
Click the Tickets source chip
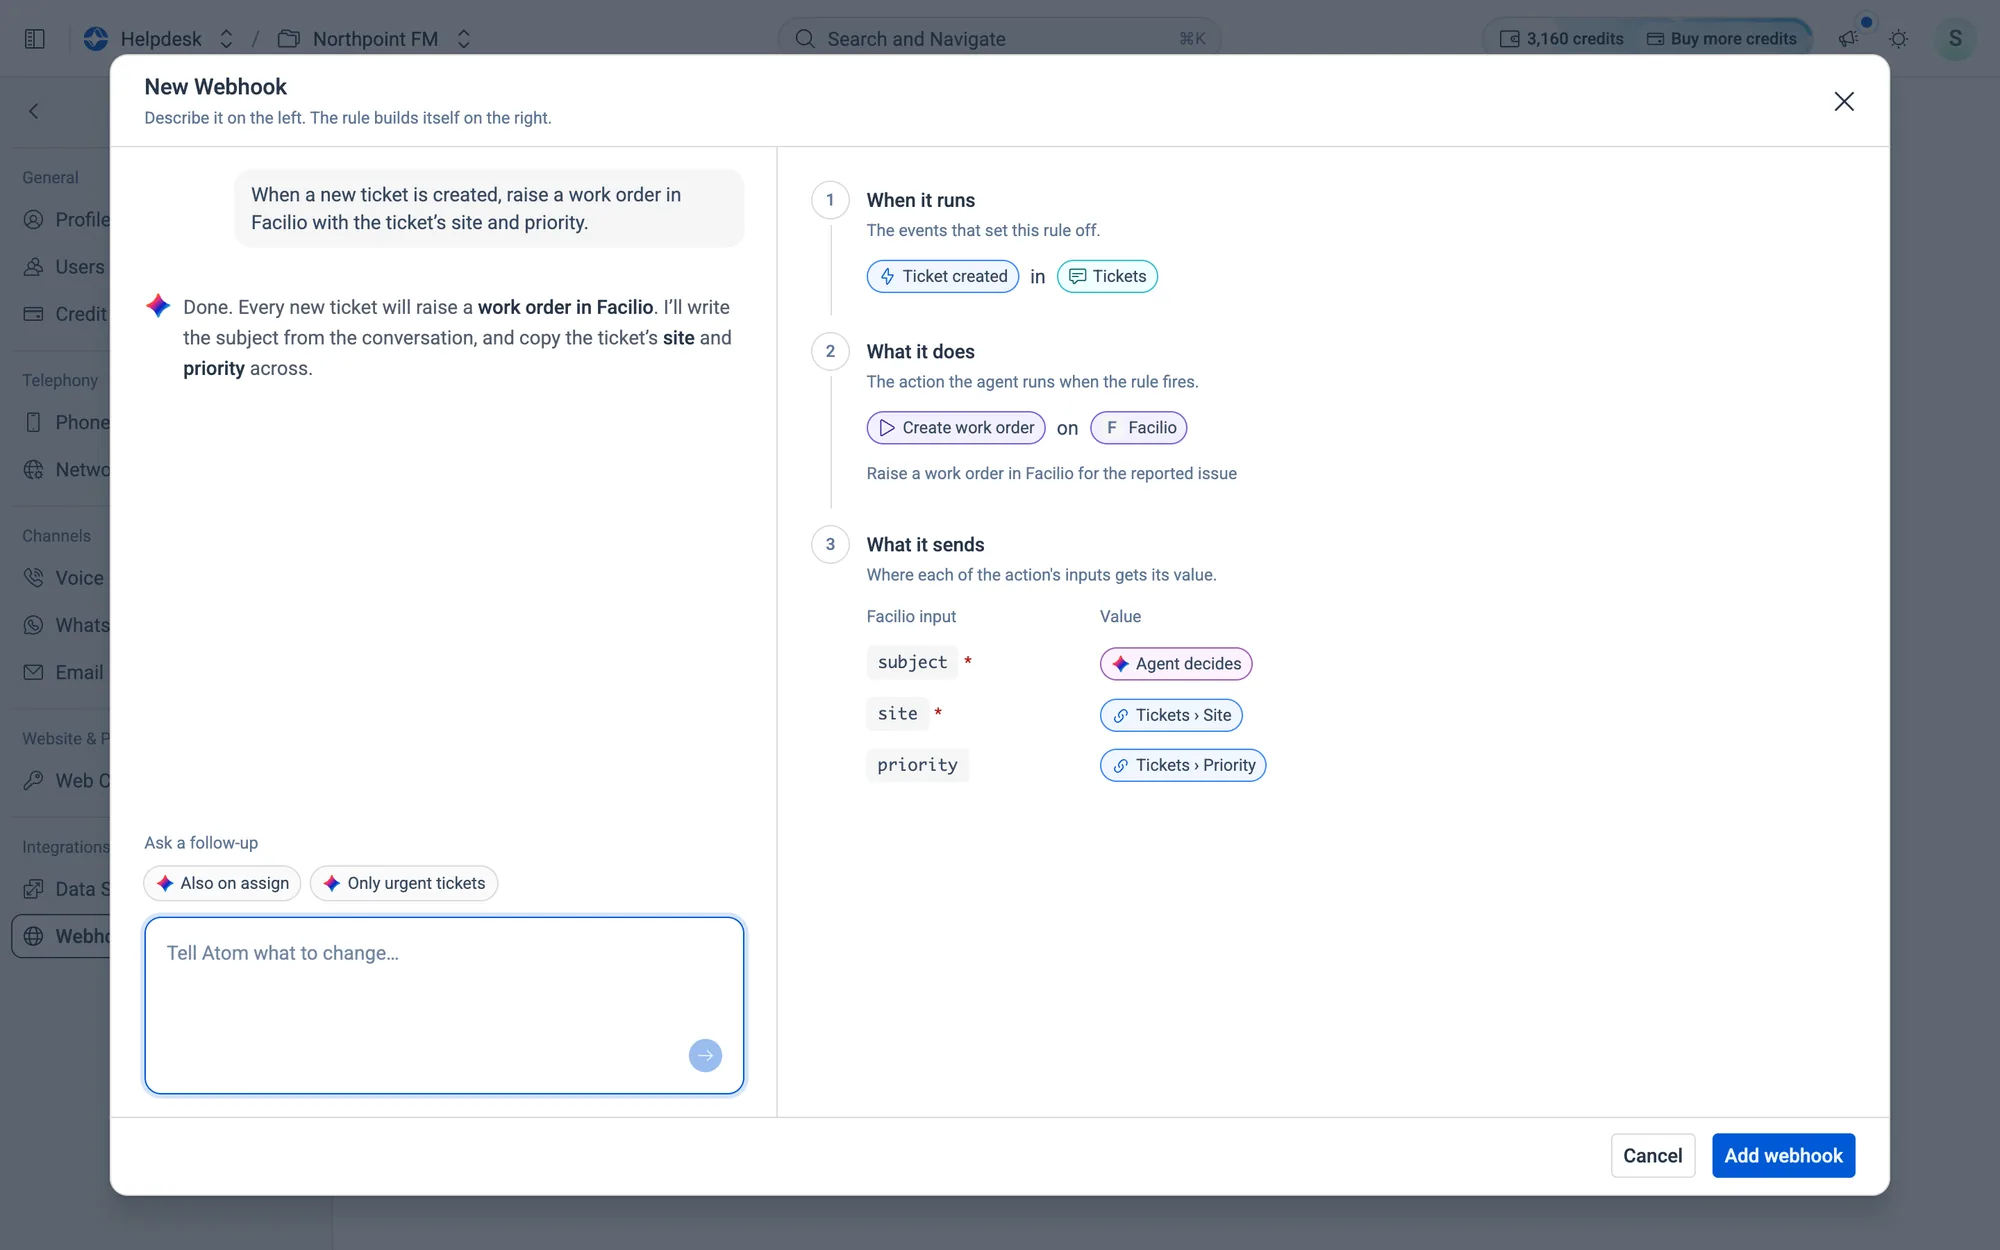click(x=1107, y=276)
